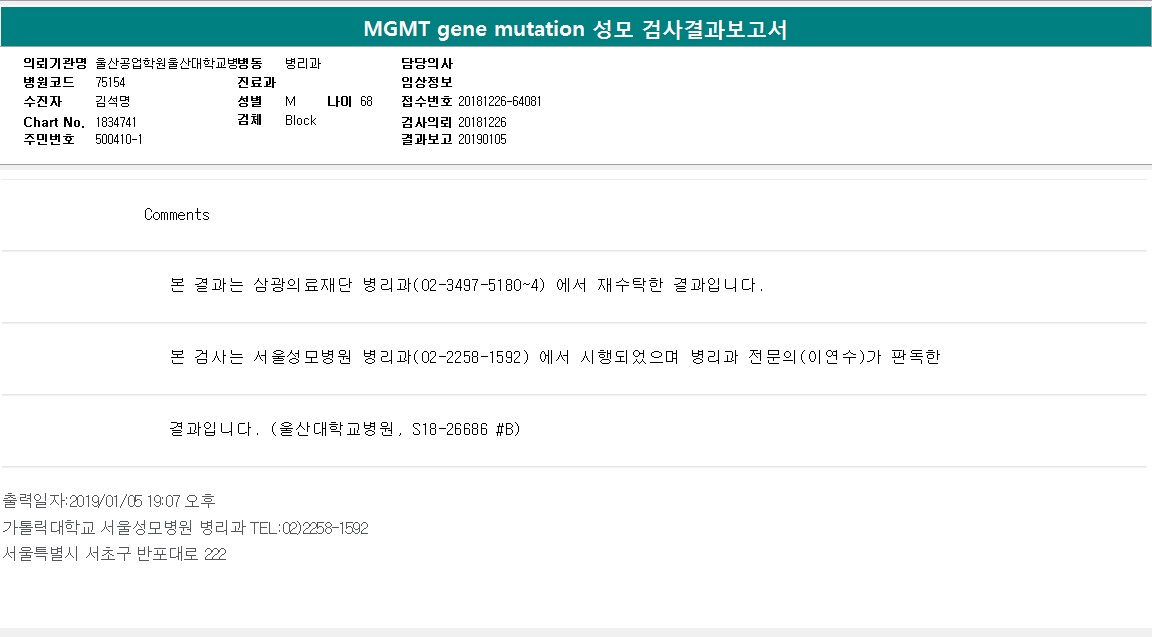
Task: Click the Chart No. value 1834741
Action: coord(117,122)
